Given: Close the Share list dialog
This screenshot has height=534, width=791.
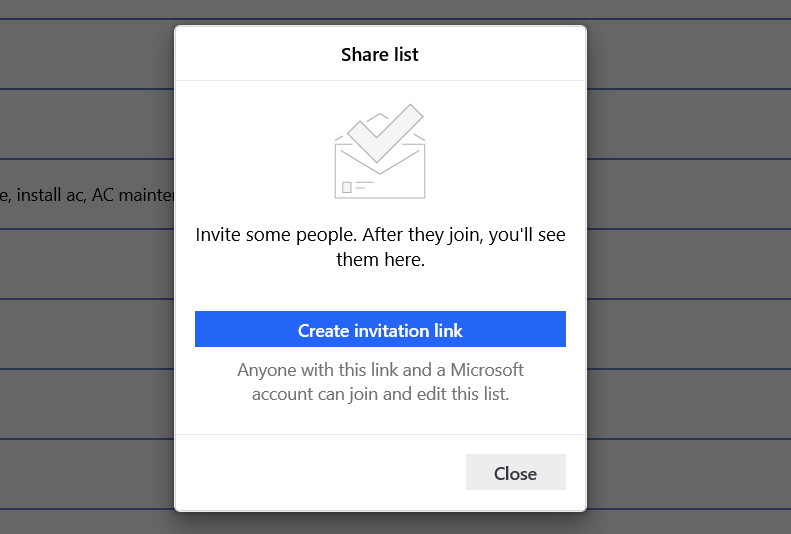Looking at the screenshot, I should (x=515, y=473).
